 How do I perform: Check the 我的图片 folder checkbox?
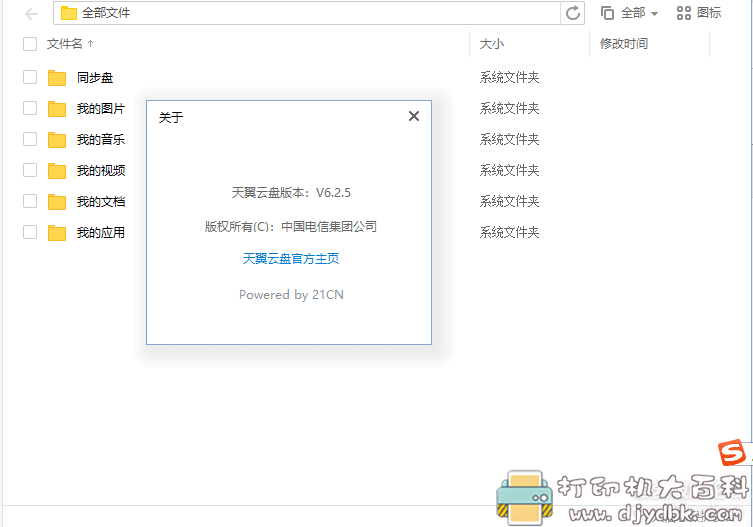(x=30, y=108)
